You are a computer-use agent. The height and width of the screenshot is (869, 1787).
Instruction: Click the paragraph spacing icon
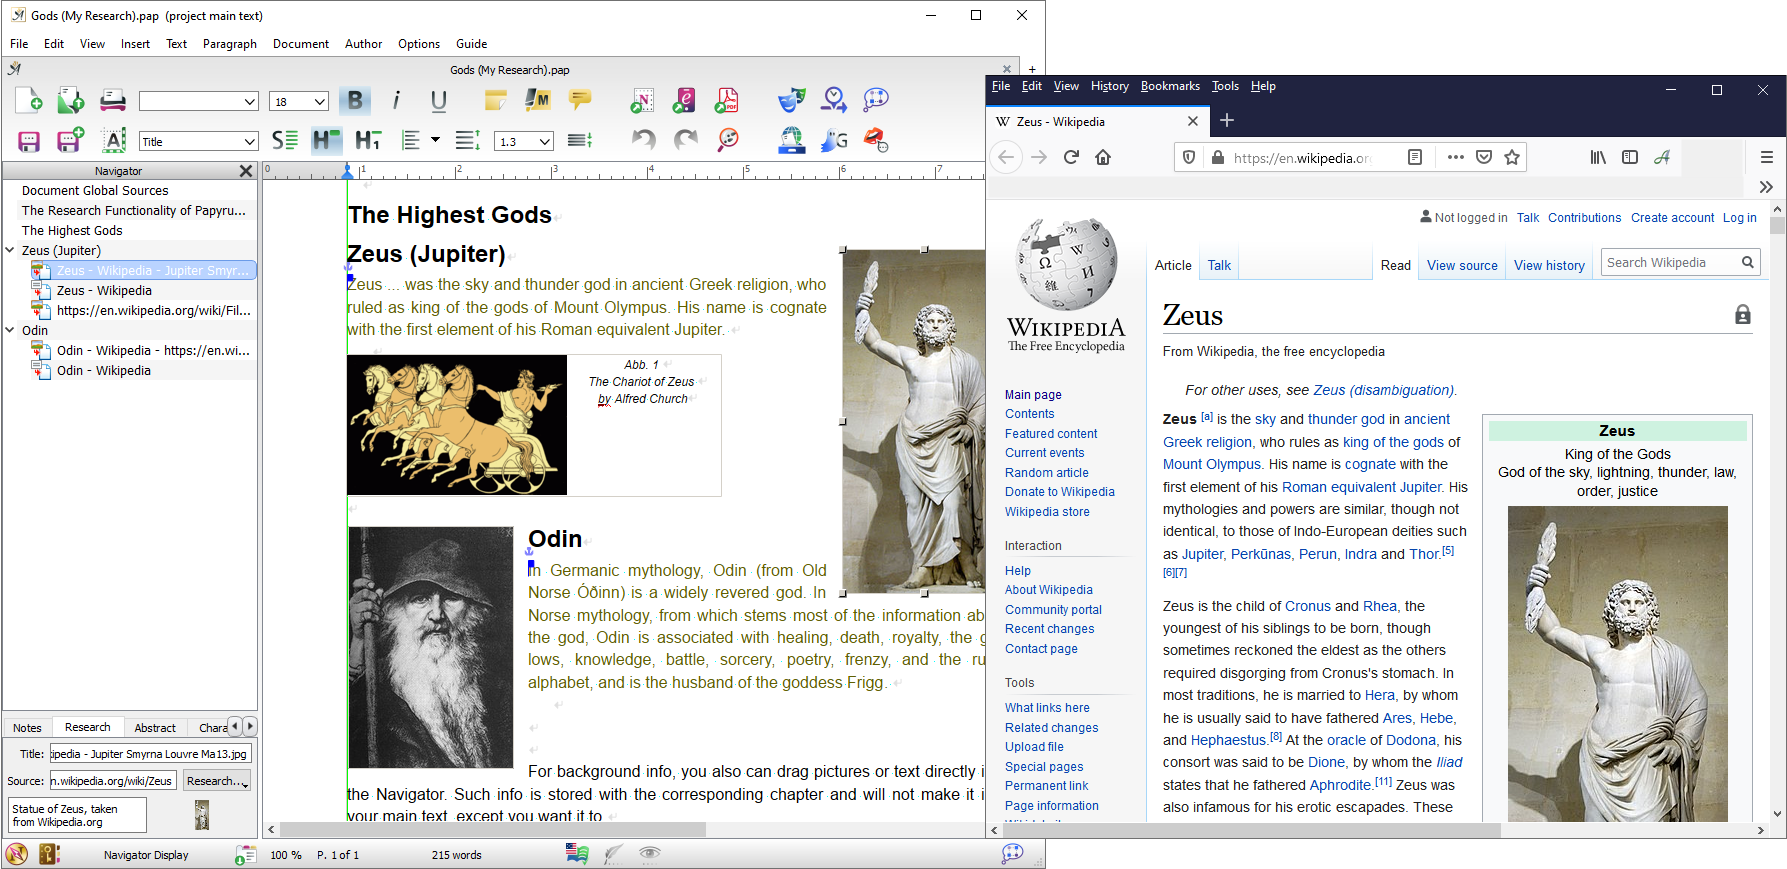580,141
